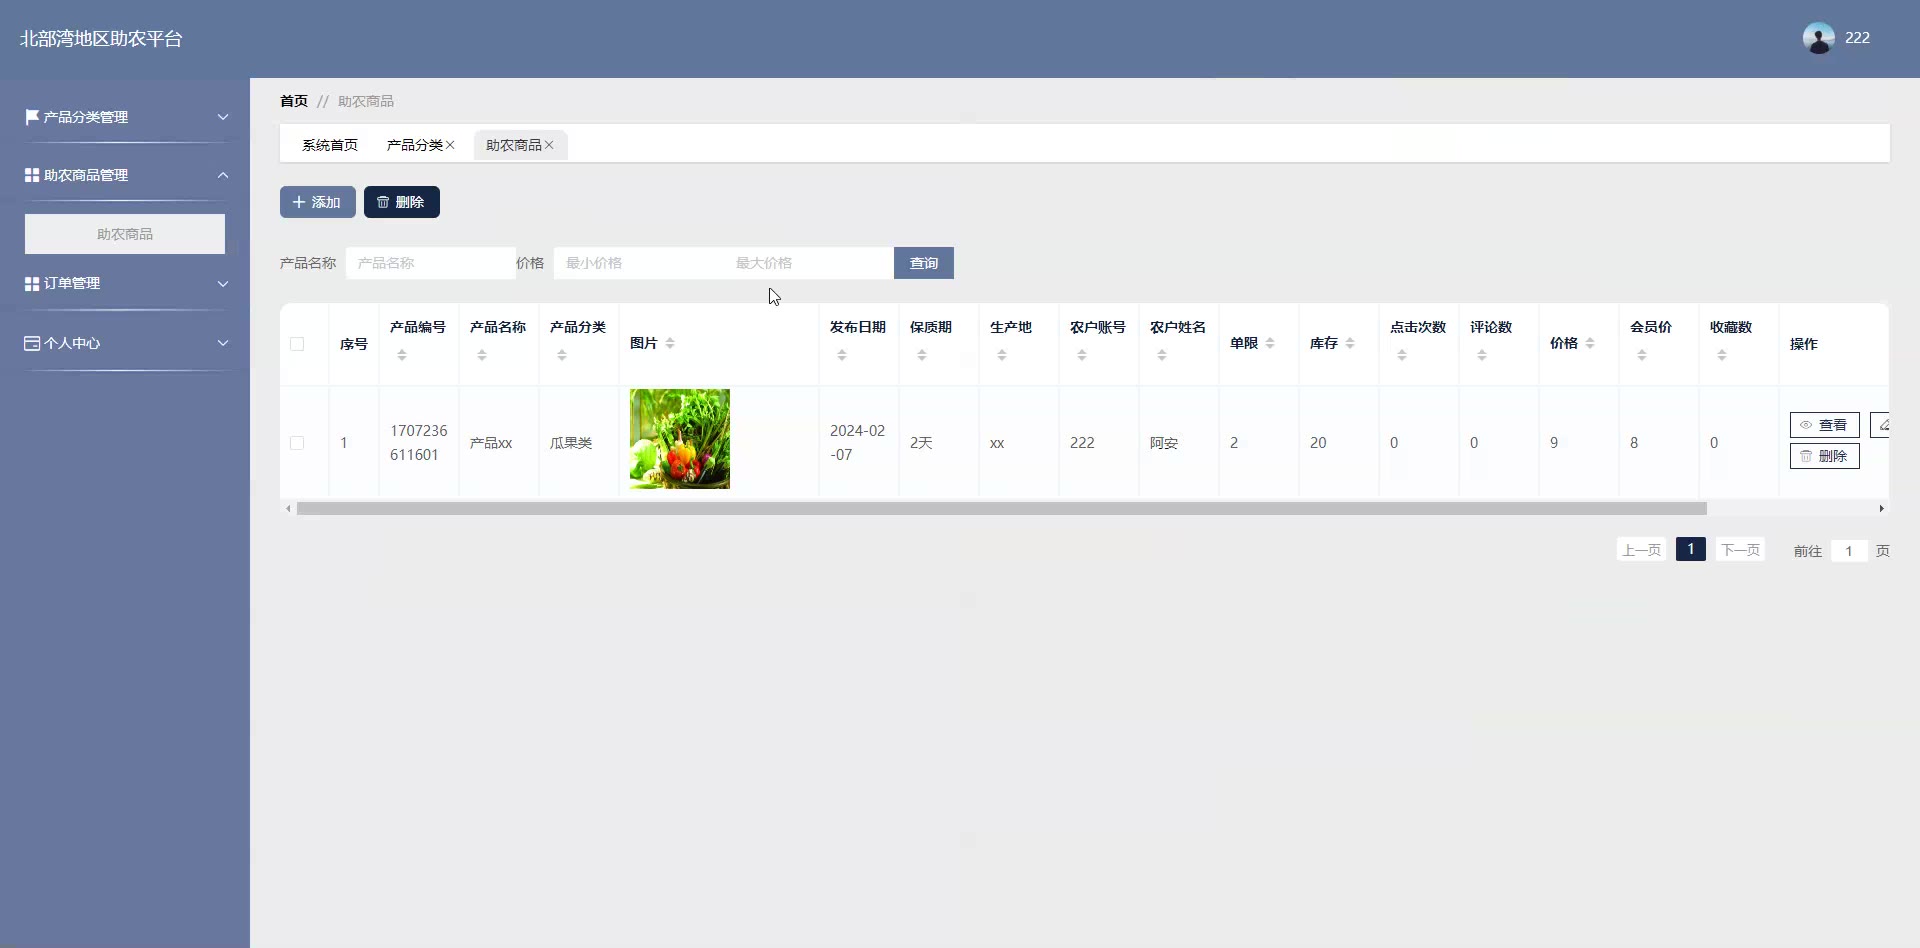
Task: Select page number 1
Action: click(1691, 549)
